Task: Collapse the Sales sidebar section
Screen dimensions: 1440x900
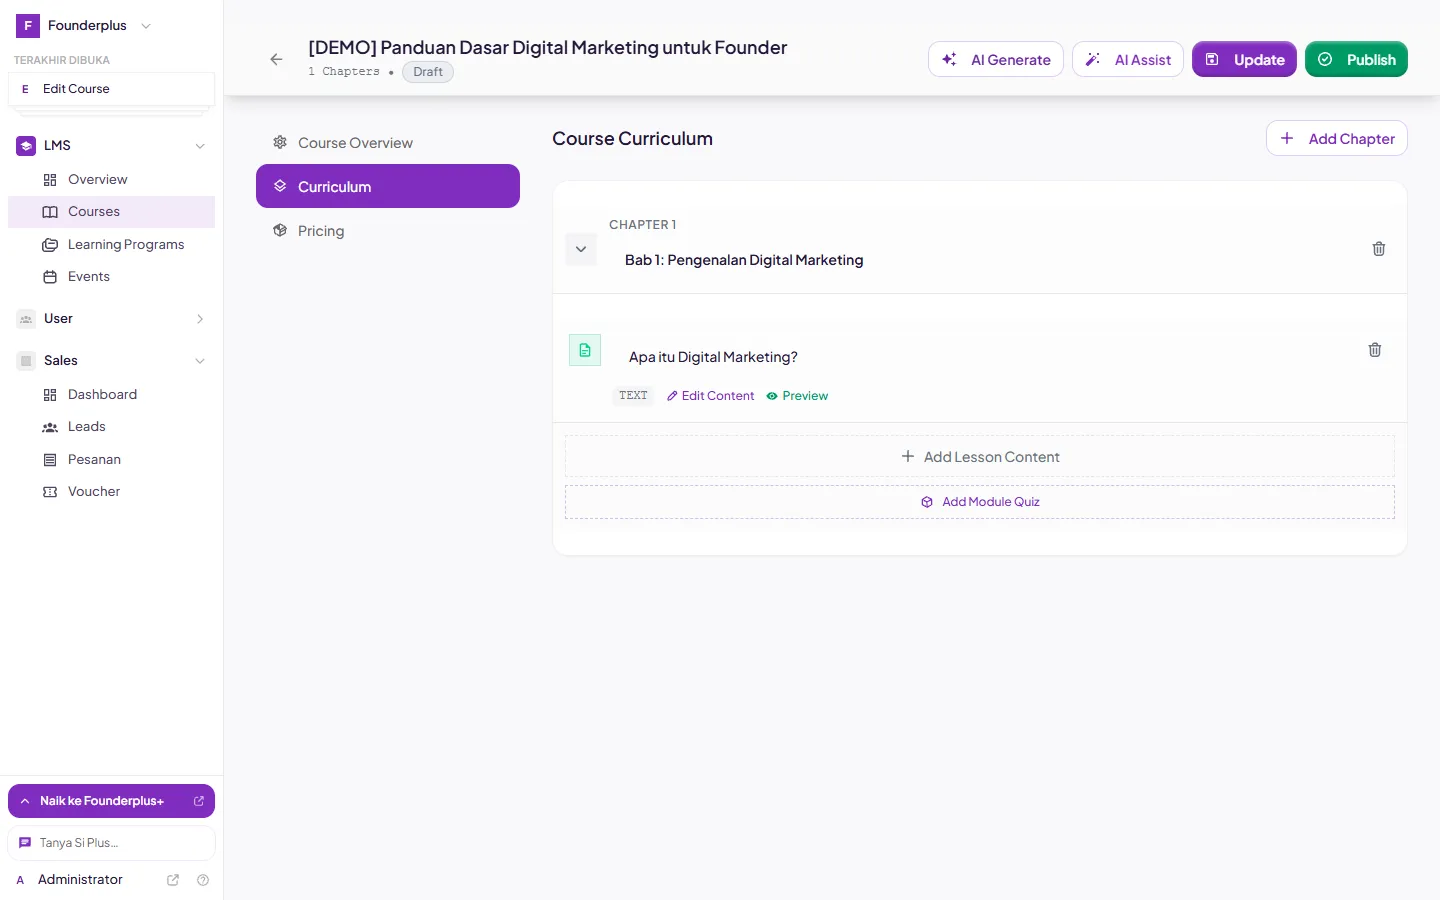Action: point(111,361)
